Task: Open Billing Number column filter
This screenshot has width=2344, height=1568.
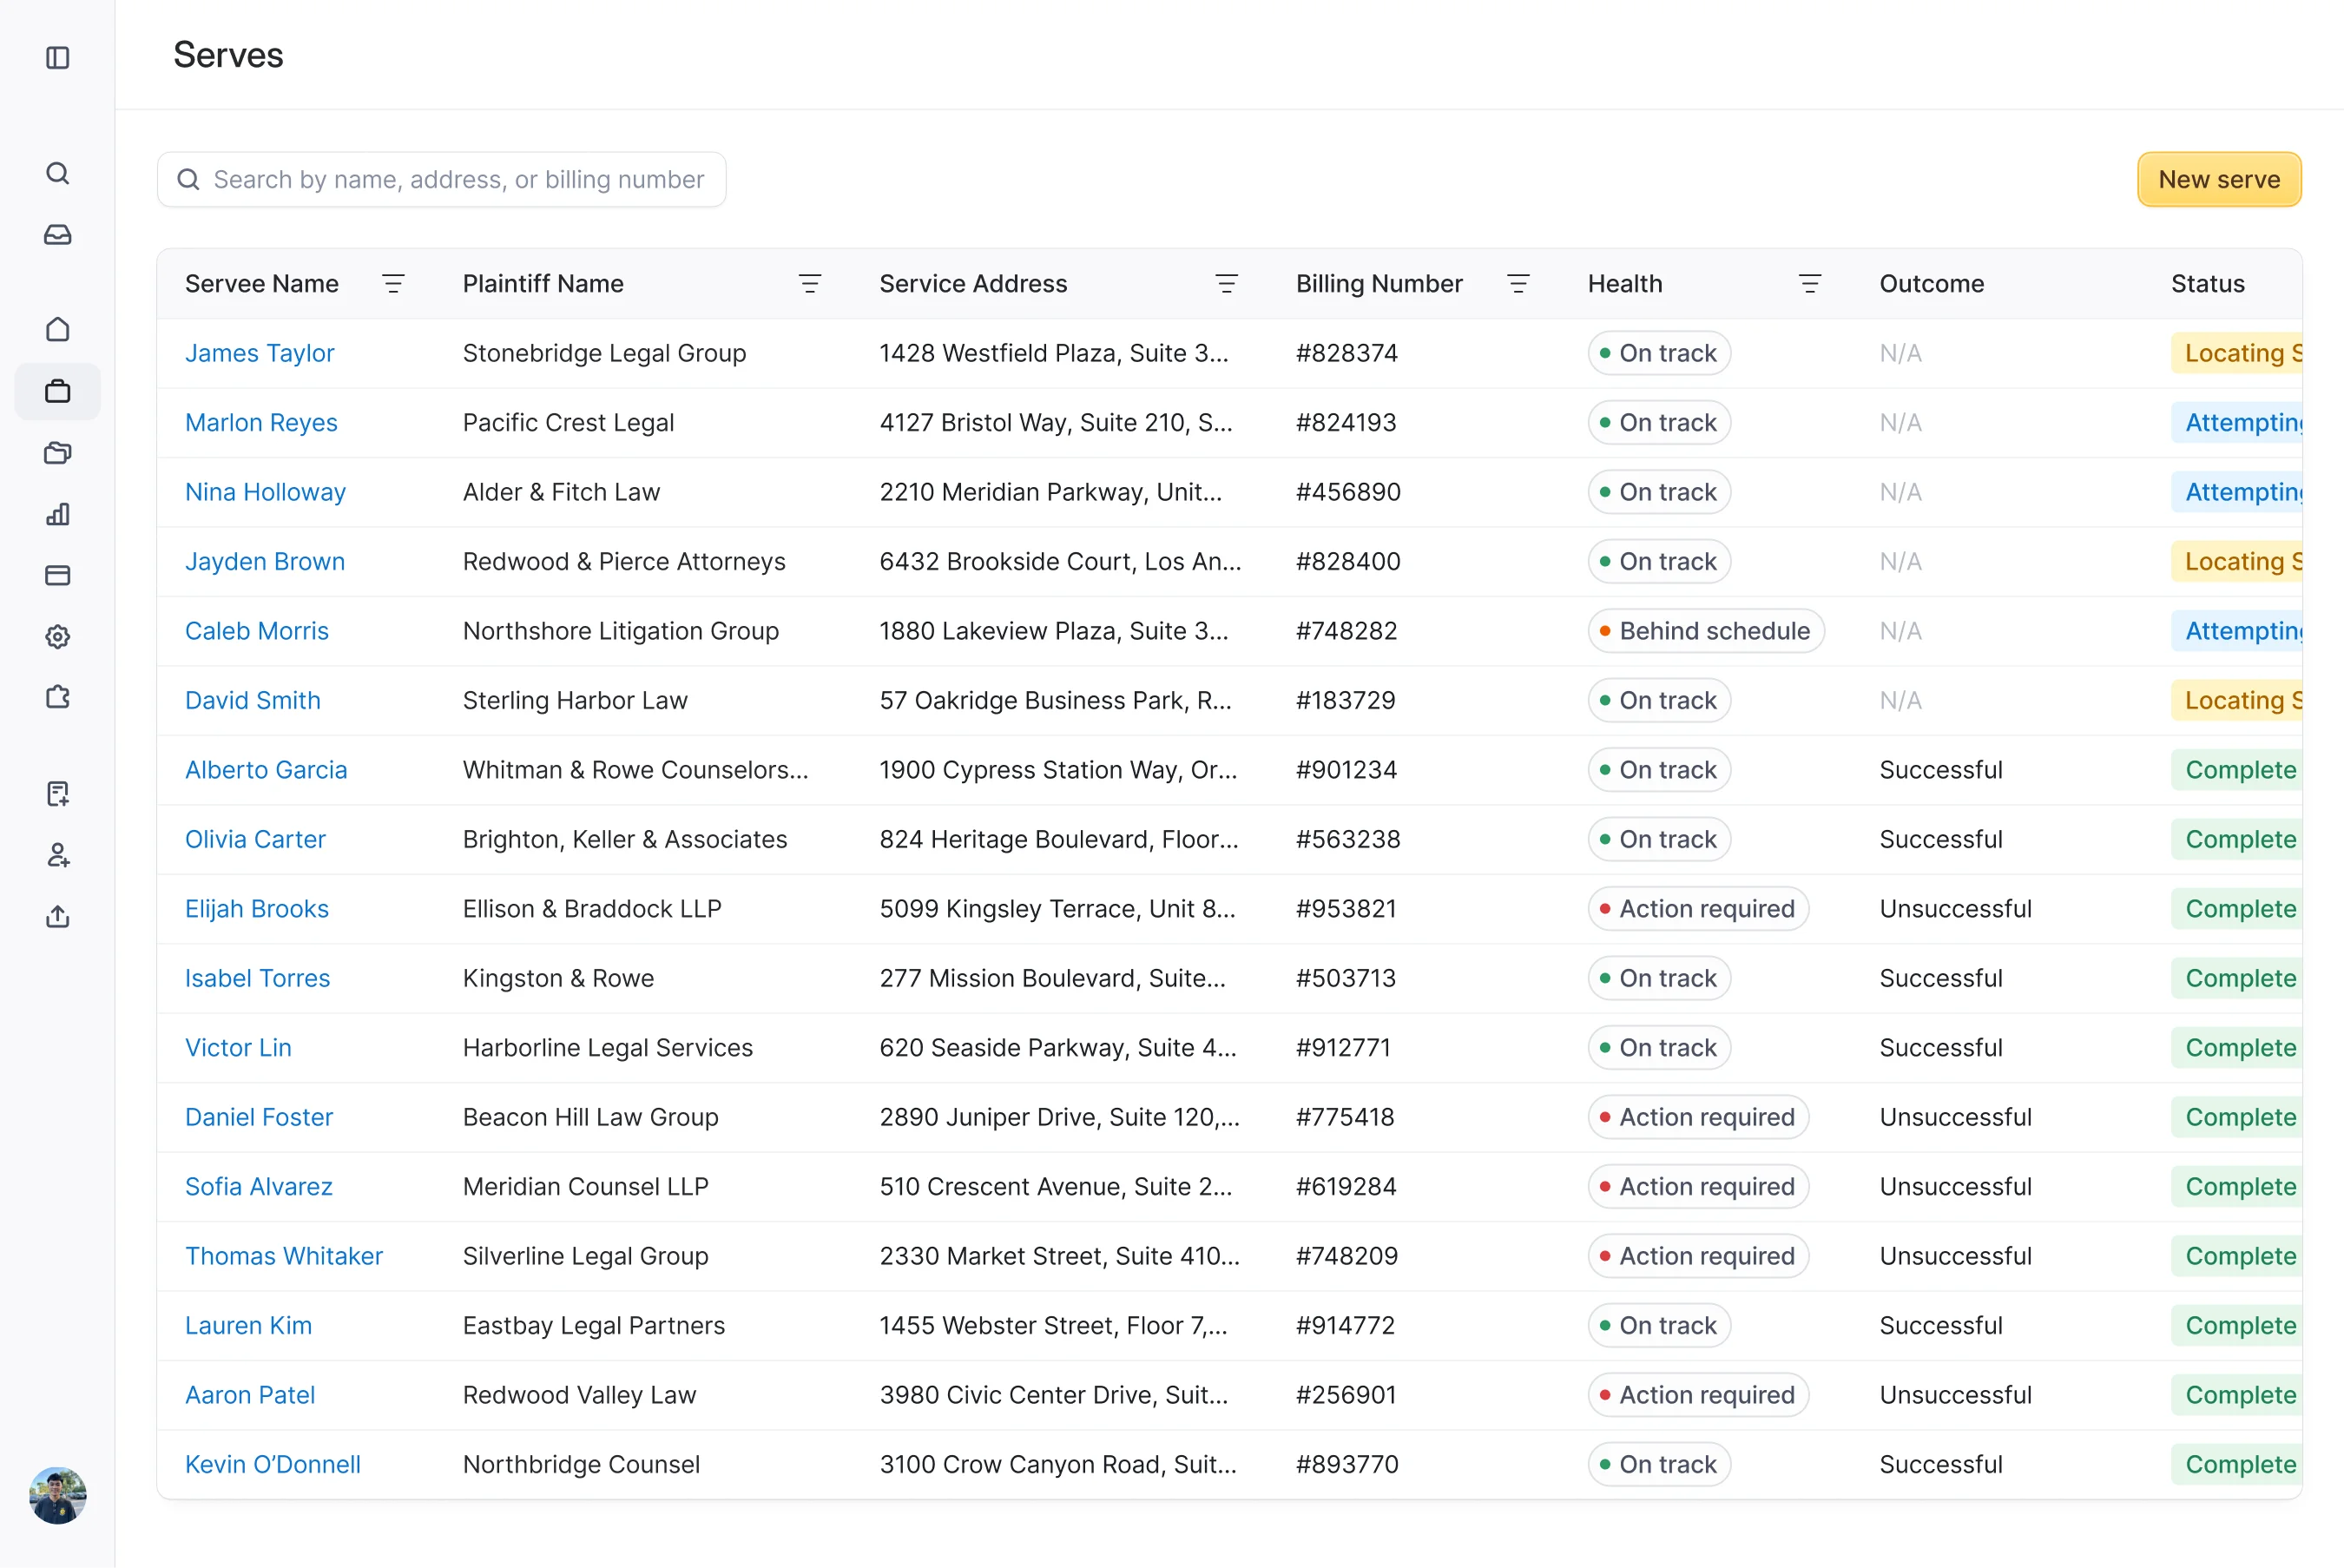Action: (x=1517, y=284)
